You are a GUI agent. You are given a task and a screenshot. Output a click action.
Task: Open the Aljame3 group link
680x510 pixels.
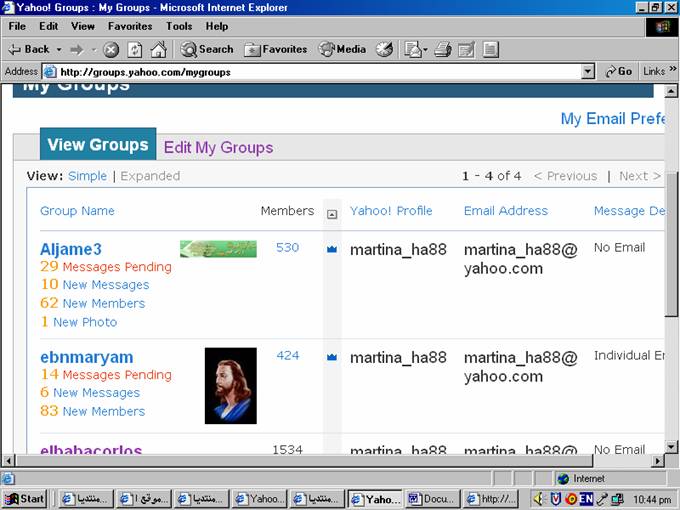[71, 249]
